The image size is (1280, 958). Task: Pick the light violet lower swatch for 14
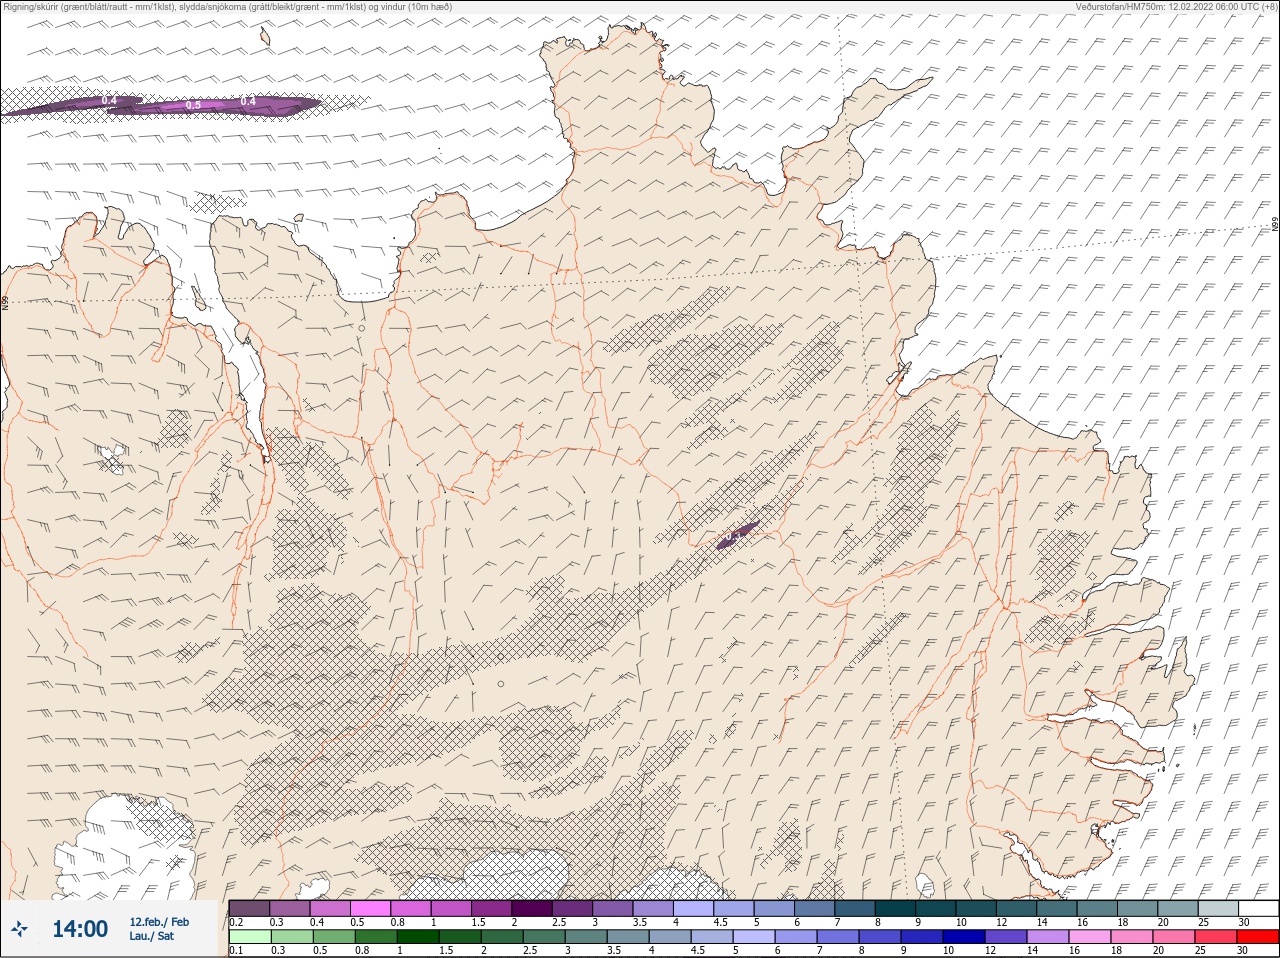[1047, 937]
